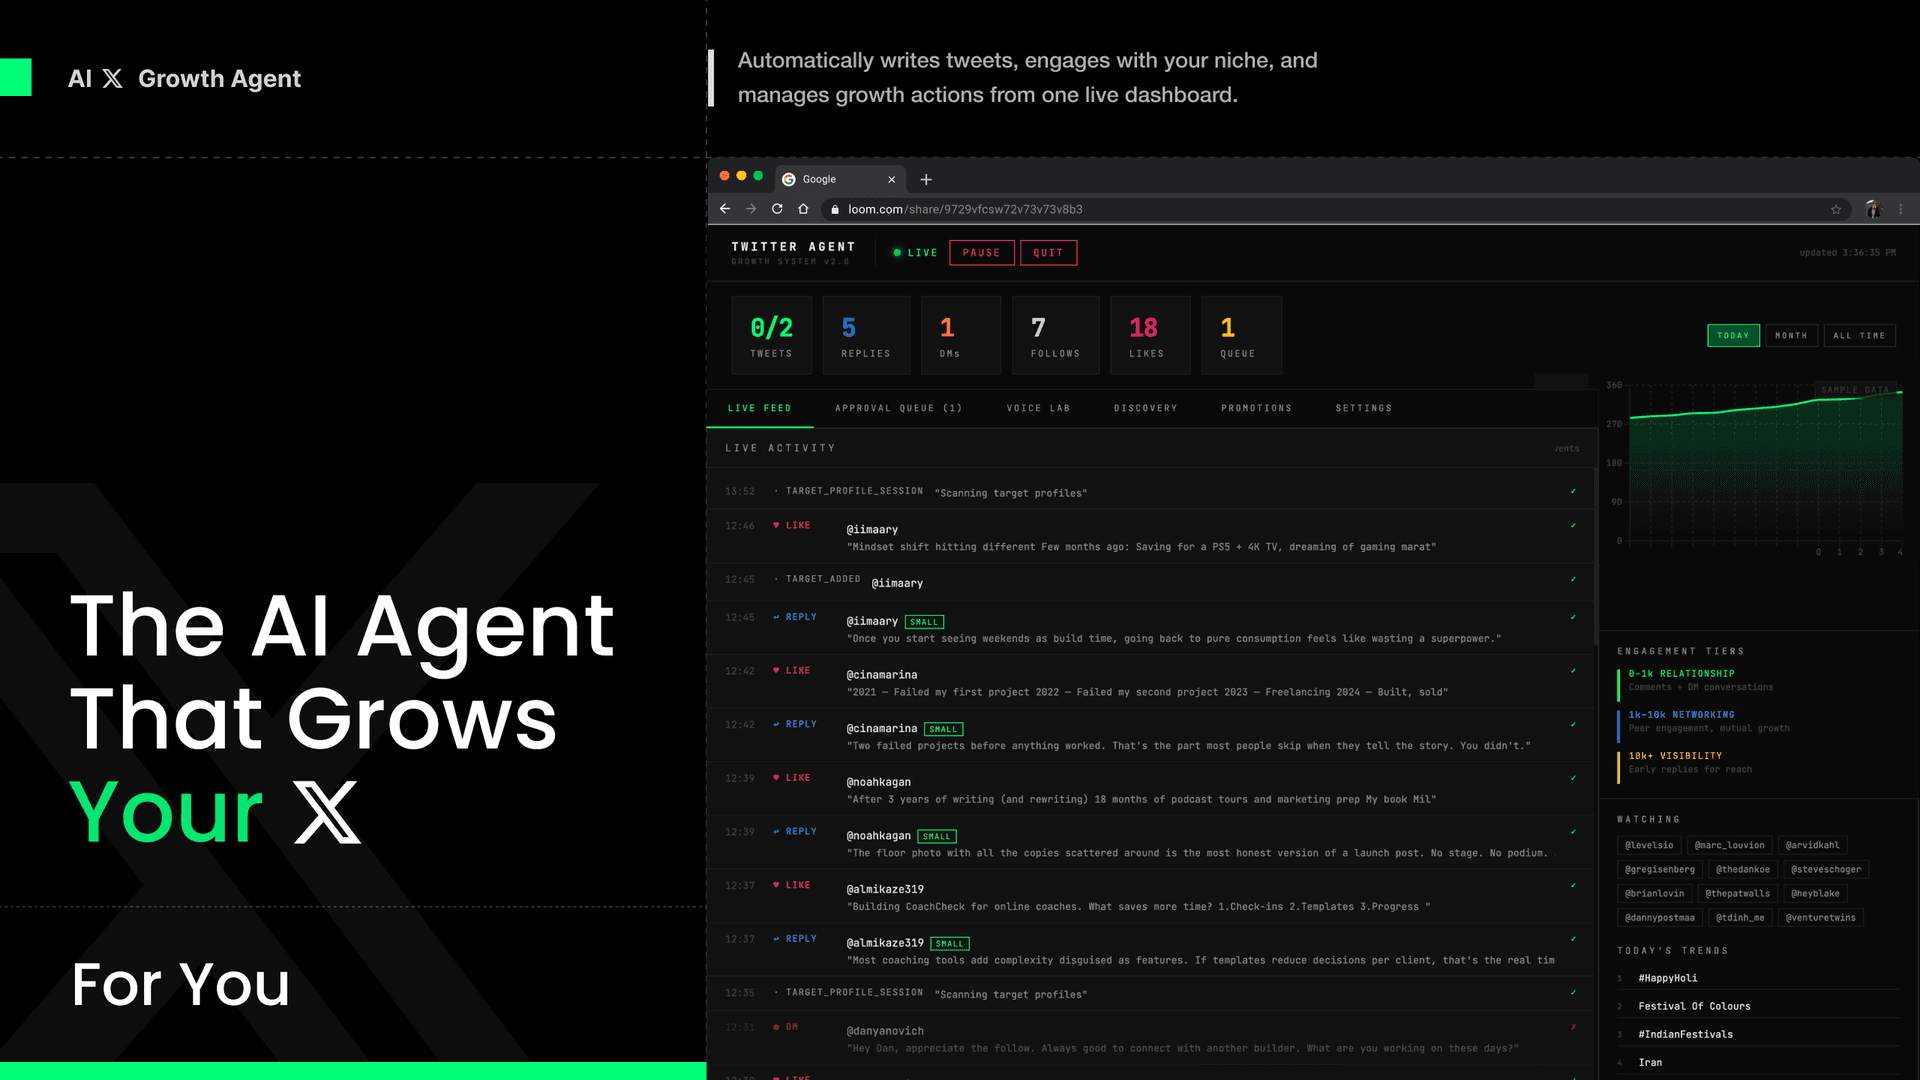This screenshot has height=1080, width=1920.
Task: Open a new browser tab
Action: coord(926,180)
